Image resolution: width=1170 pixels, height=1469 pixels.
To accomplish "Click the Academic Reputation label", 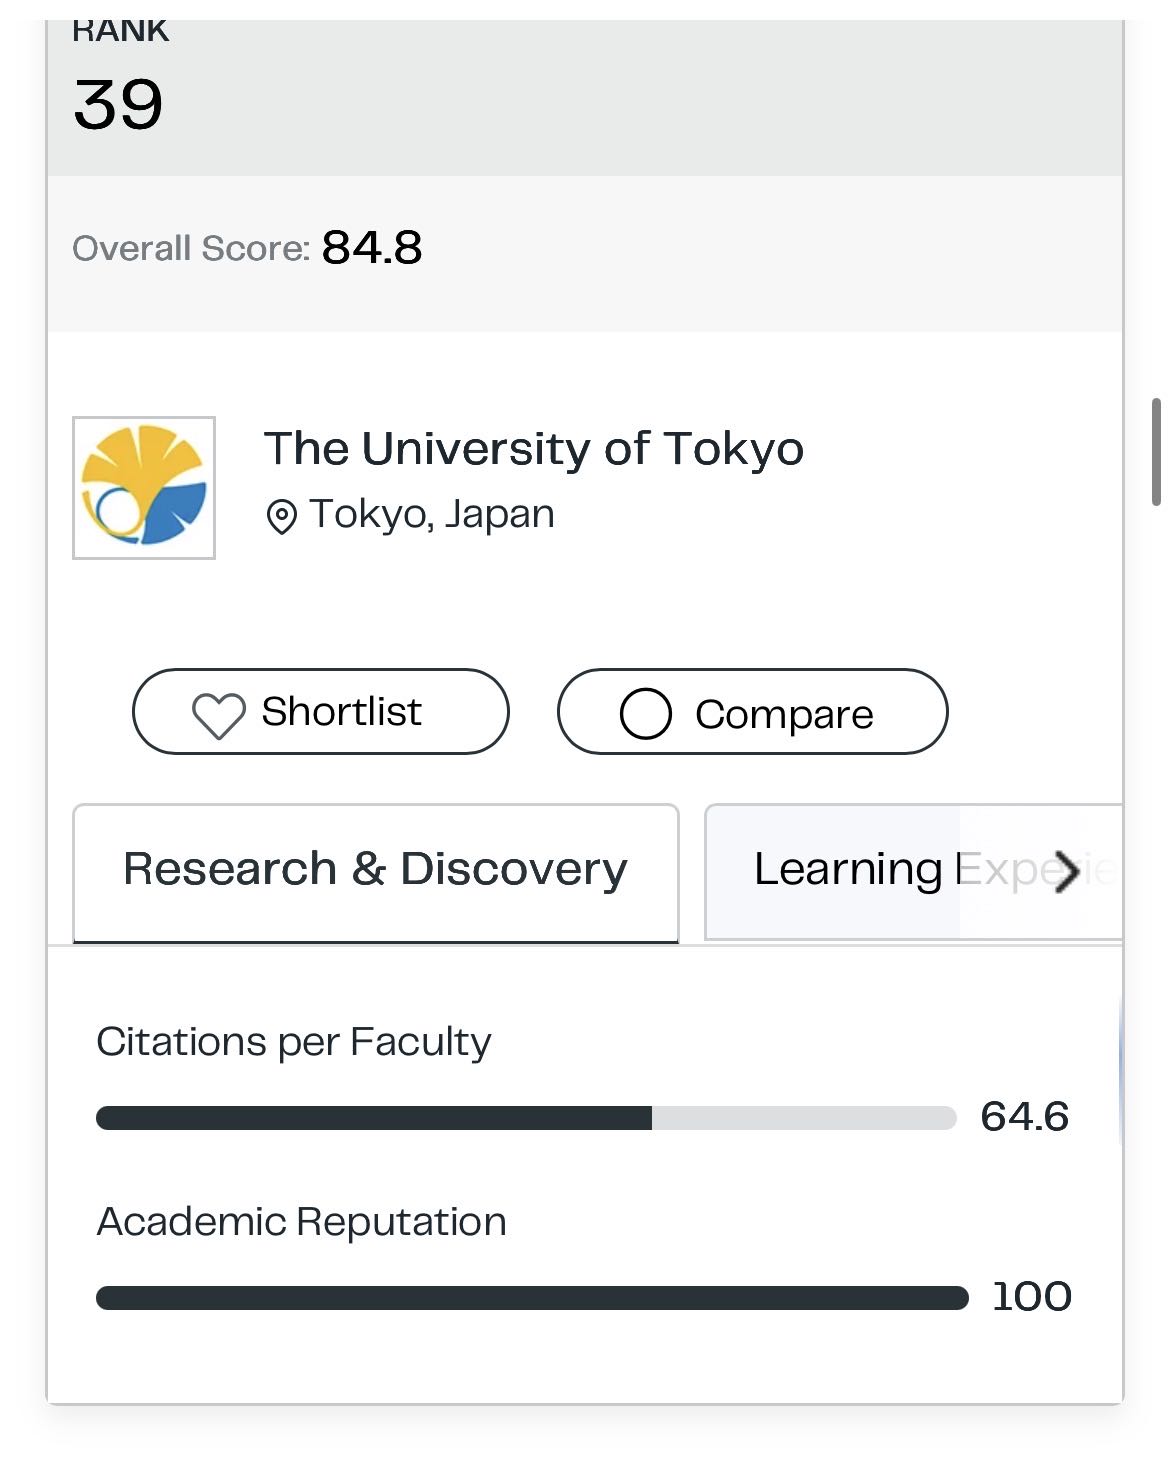I will click(301, 1222).
